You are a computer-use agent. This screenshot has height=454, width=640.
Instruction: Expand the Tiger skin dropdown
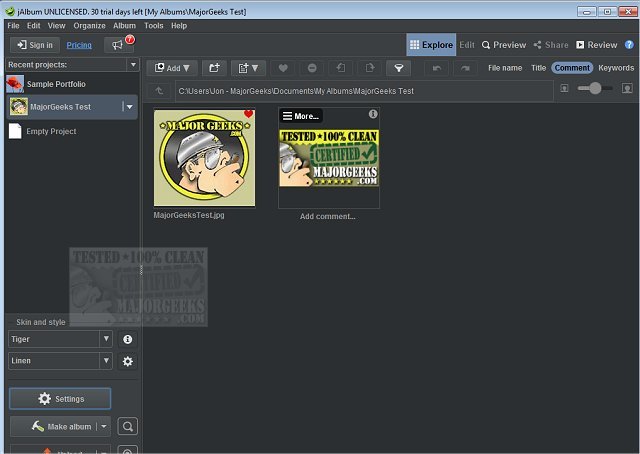(106, 339)
